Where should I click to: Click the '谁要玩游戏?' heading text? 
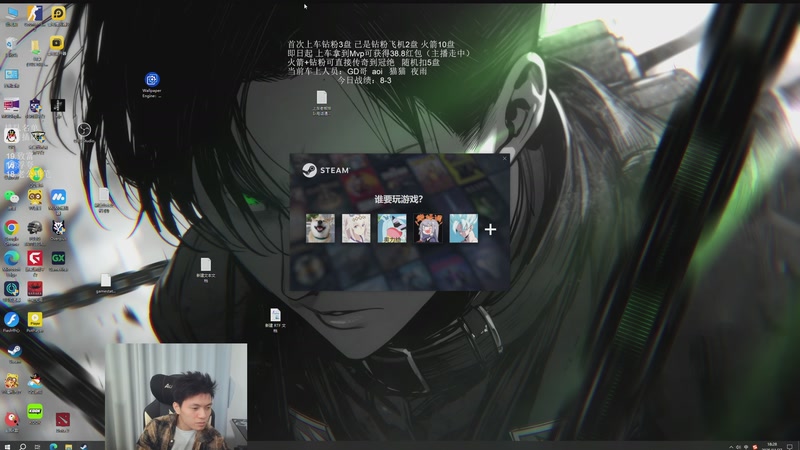pos(398,199)
